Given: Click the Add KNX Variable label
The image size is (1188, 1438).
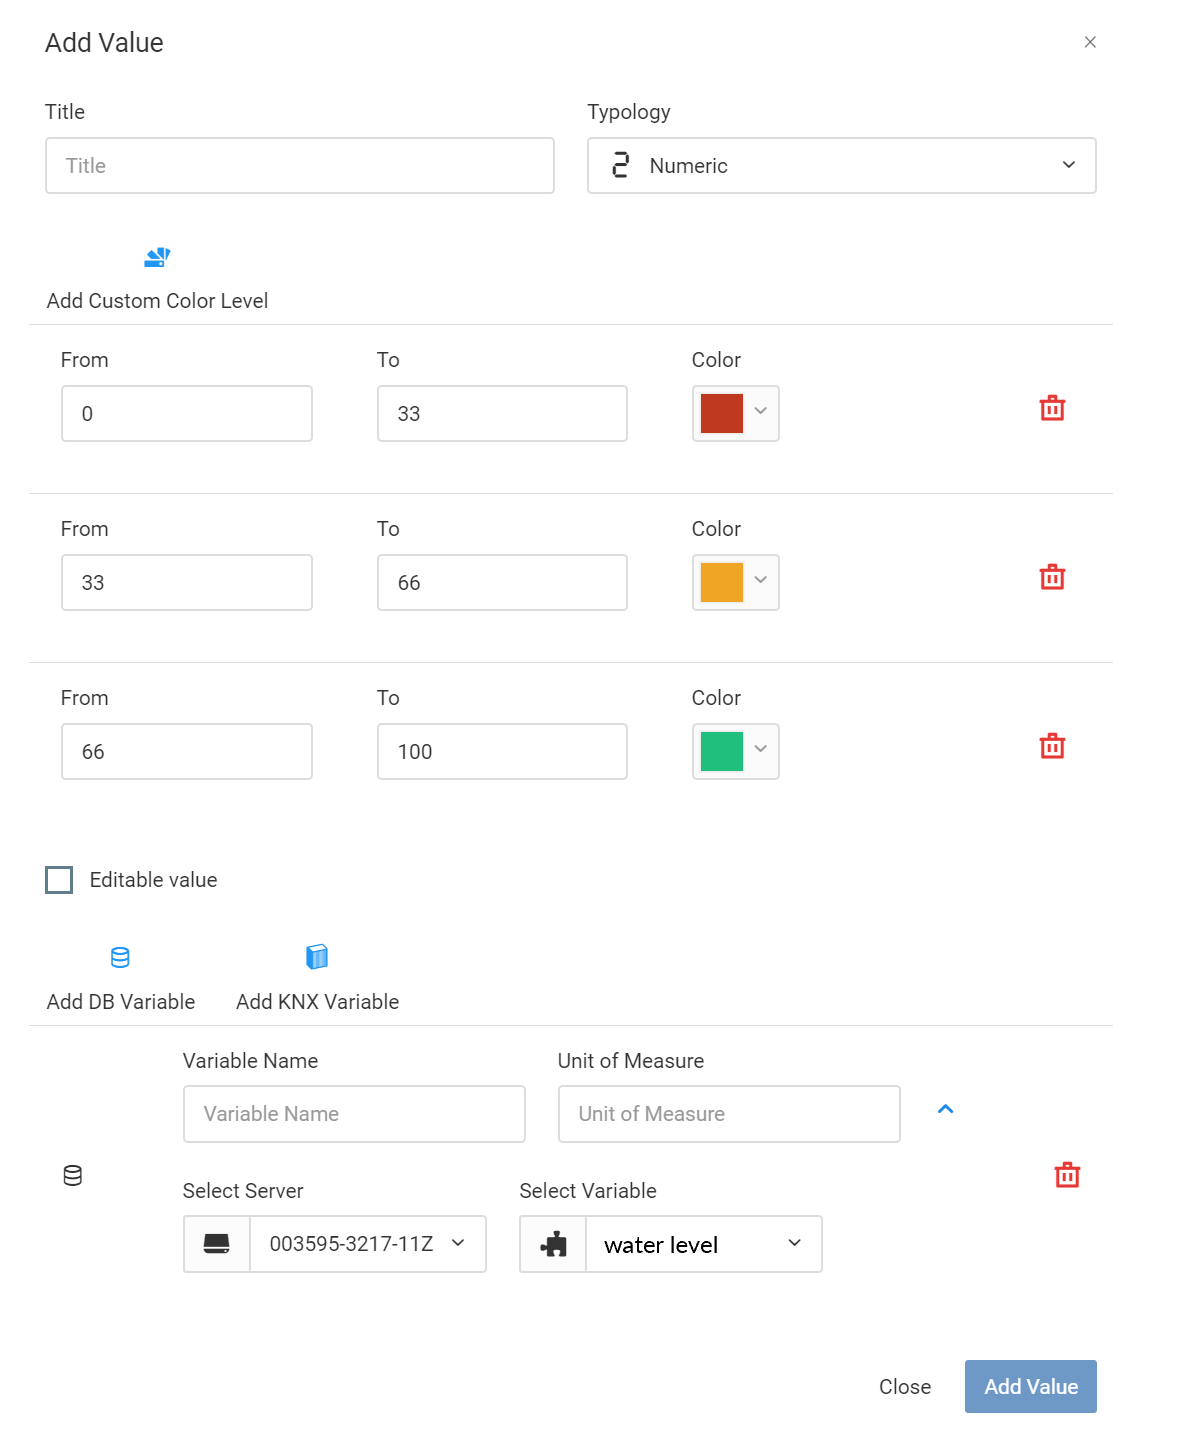Looking at the screenshot, I should [x=317, y=1002].
